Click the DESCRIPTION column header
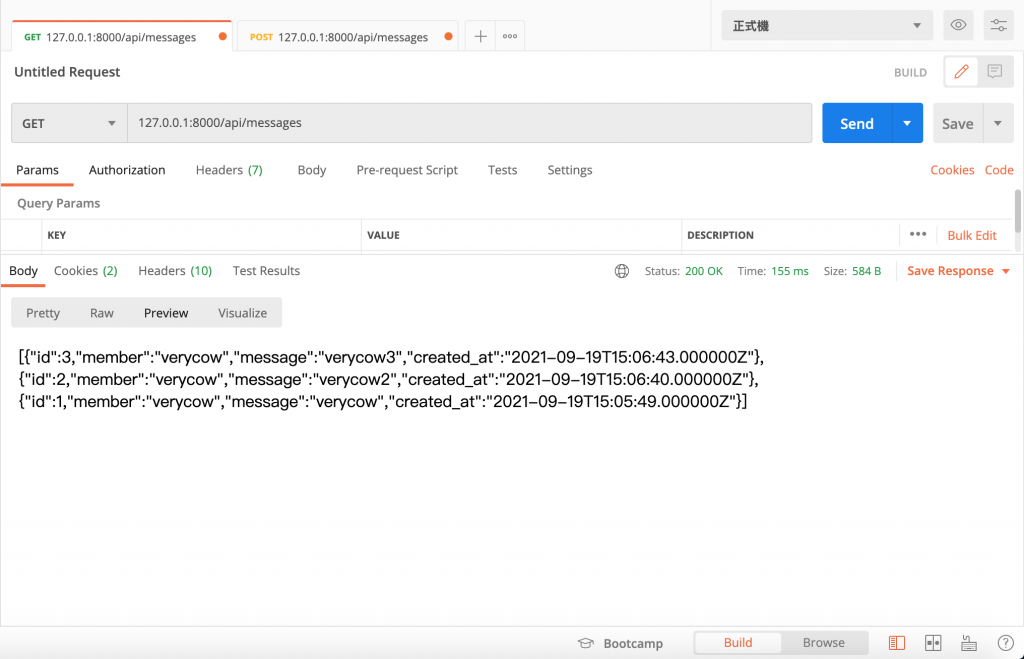Screen dimensions: 1024x659 click(x=720, y=235)
